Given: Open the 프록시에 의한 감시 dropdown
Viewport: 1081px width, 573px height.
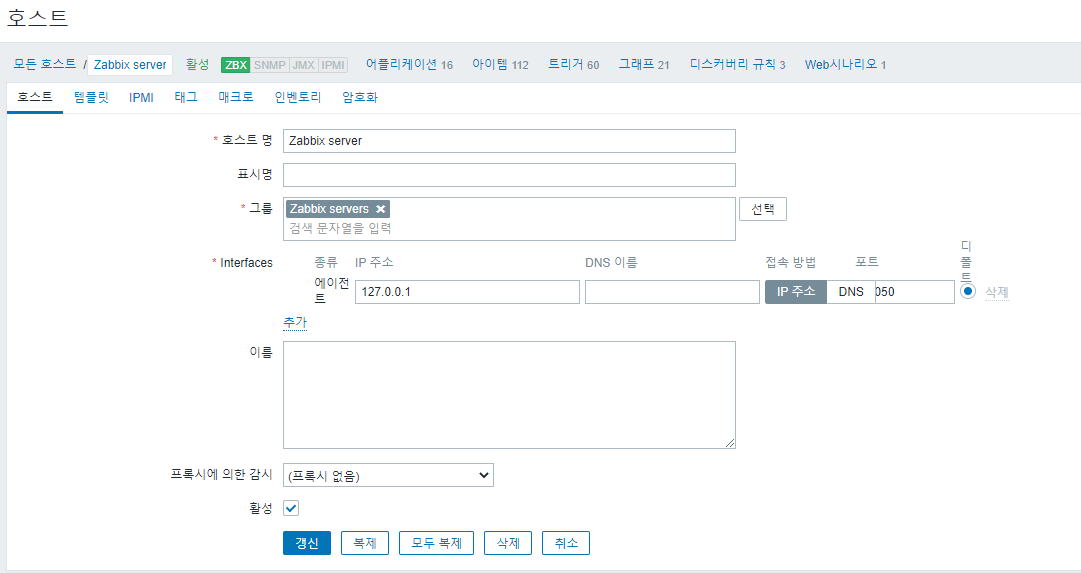Looking at the screenshot, I should tap(388, 475).
